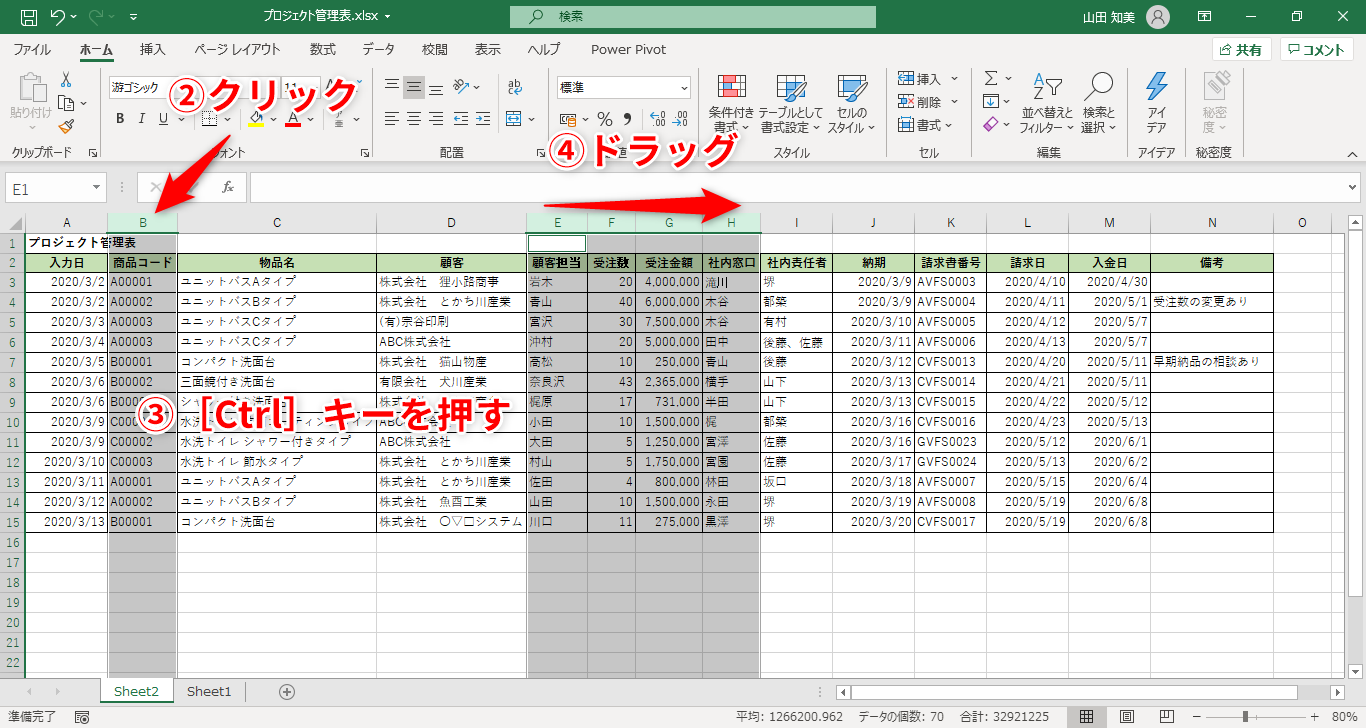
Task: Click the Format cells button
Action: (927, 125)
